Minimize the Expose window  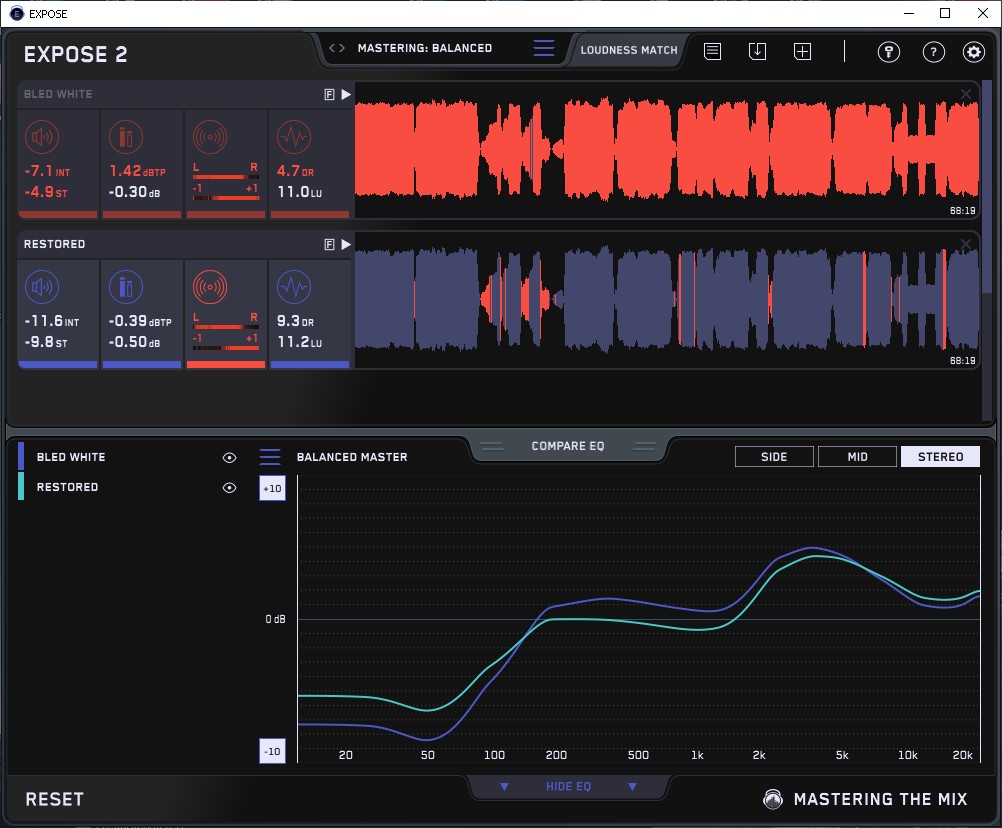pyautogui.click(x=909, y=13)
